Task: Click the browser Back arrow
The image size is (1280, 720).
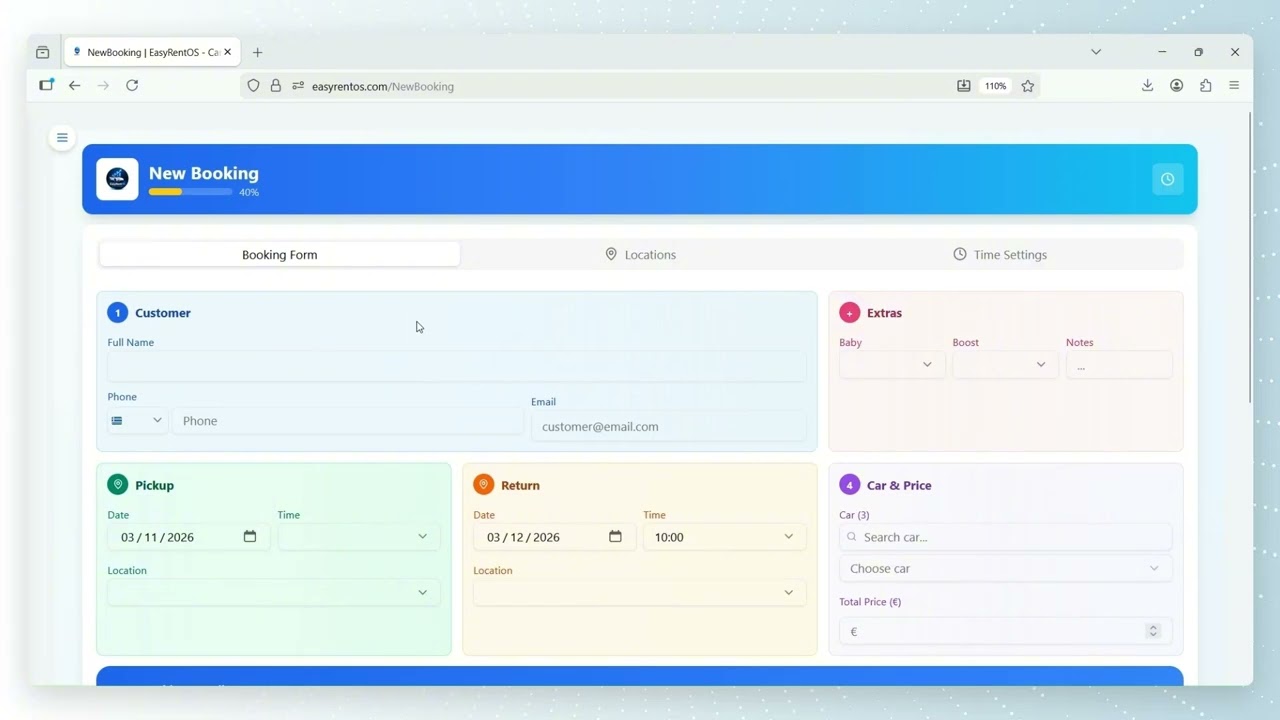Action: 74,86
